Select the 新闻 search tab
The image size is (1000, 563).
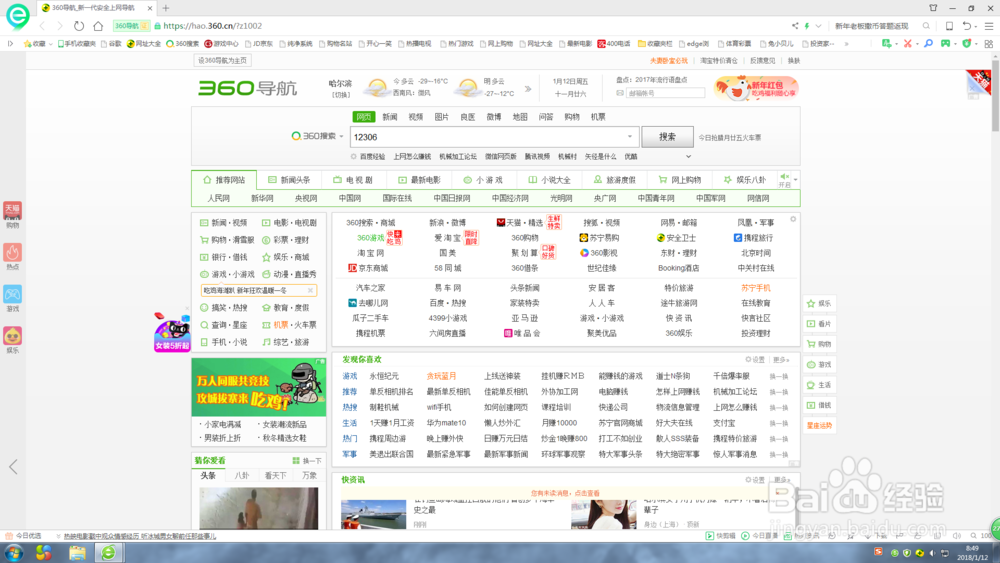click(390, 117)
